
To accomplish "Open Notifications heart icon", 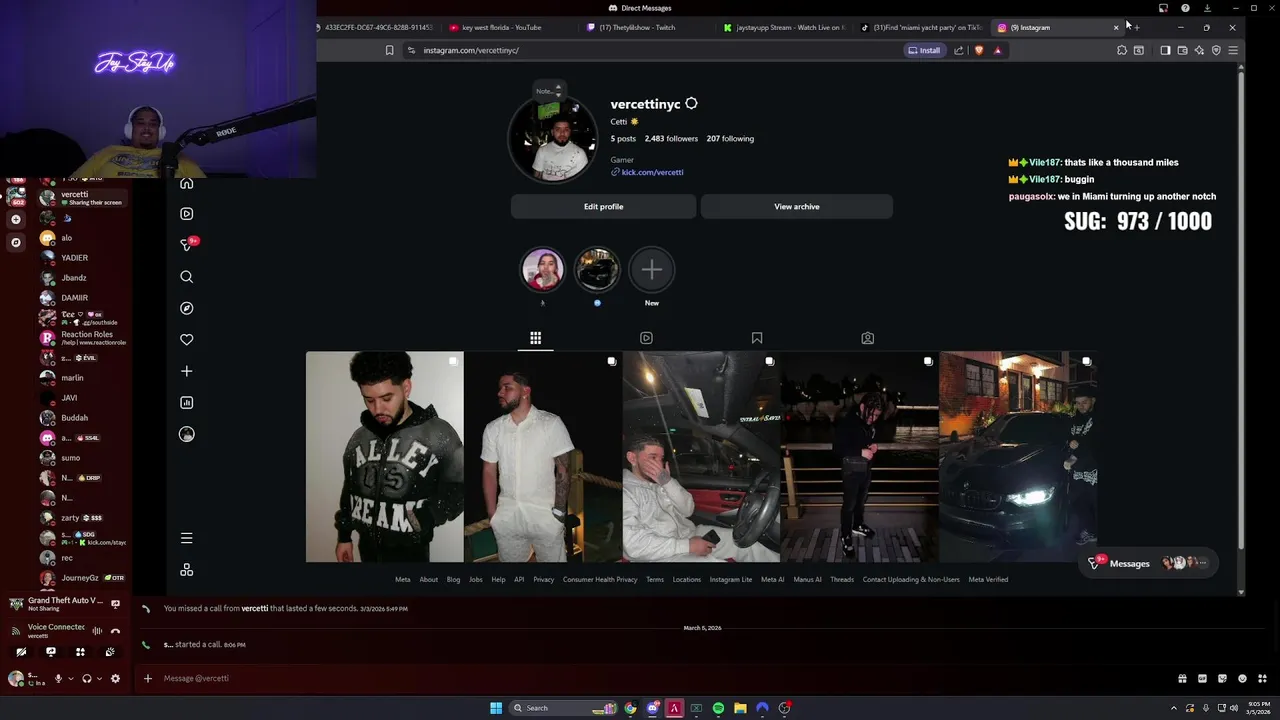I will tap(186, 340).
